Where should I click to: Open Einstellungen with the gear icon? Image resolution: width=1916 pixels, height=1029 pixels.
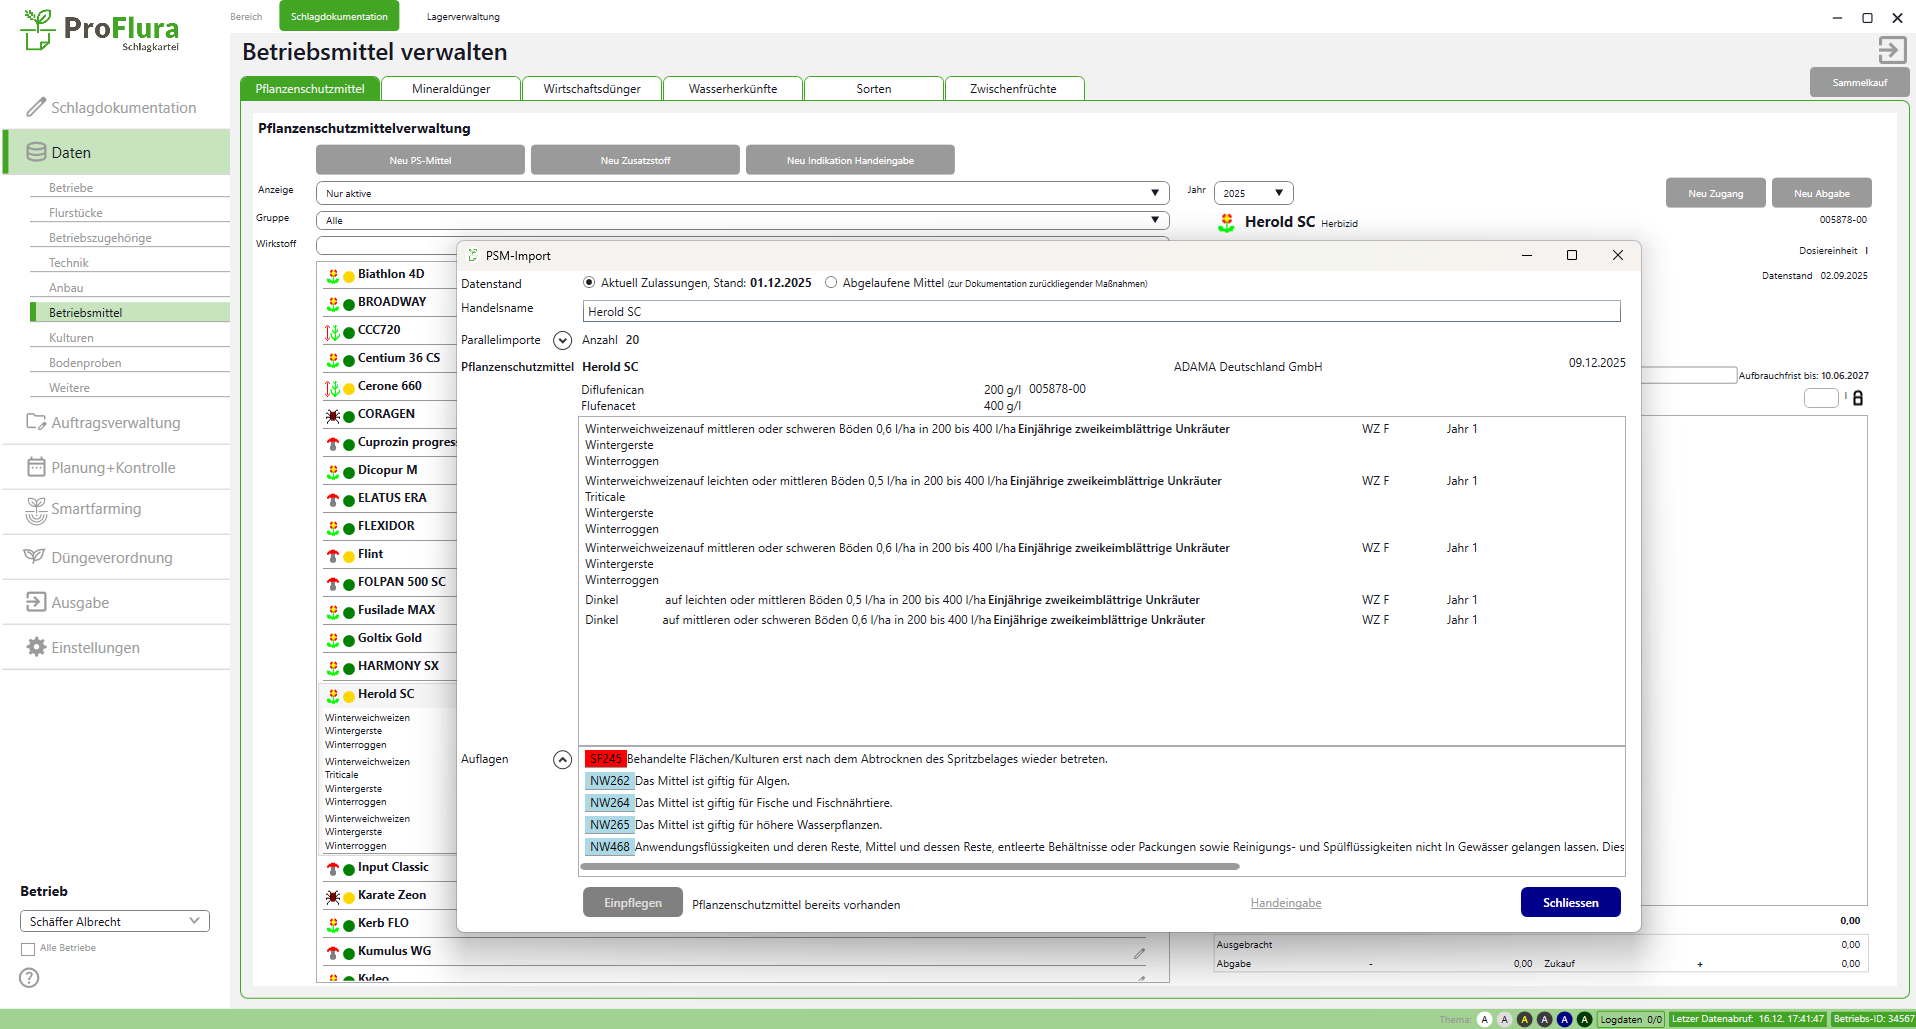(x=36, y=647)
